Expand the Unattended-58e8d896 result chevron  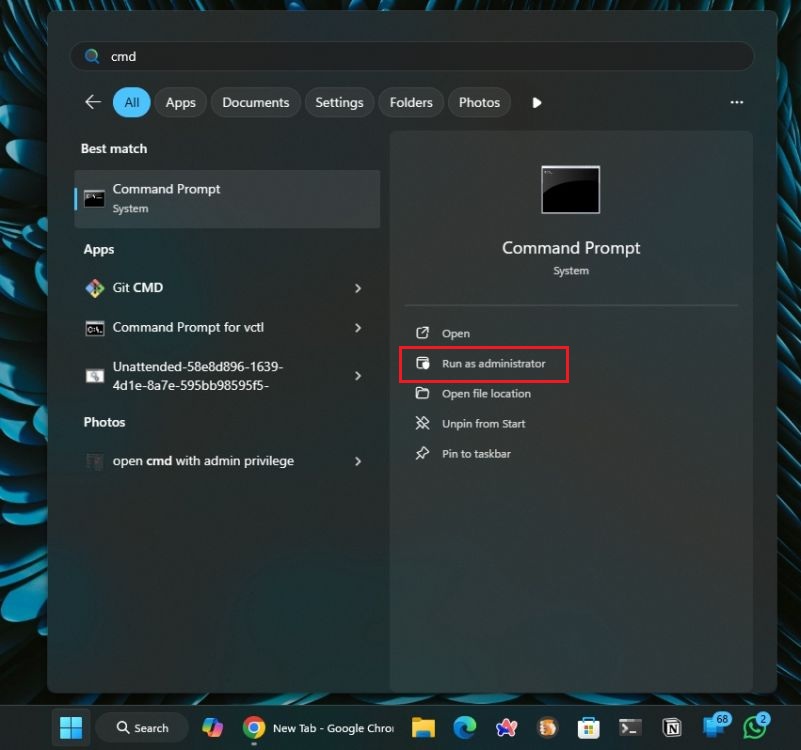coord(358,376)
